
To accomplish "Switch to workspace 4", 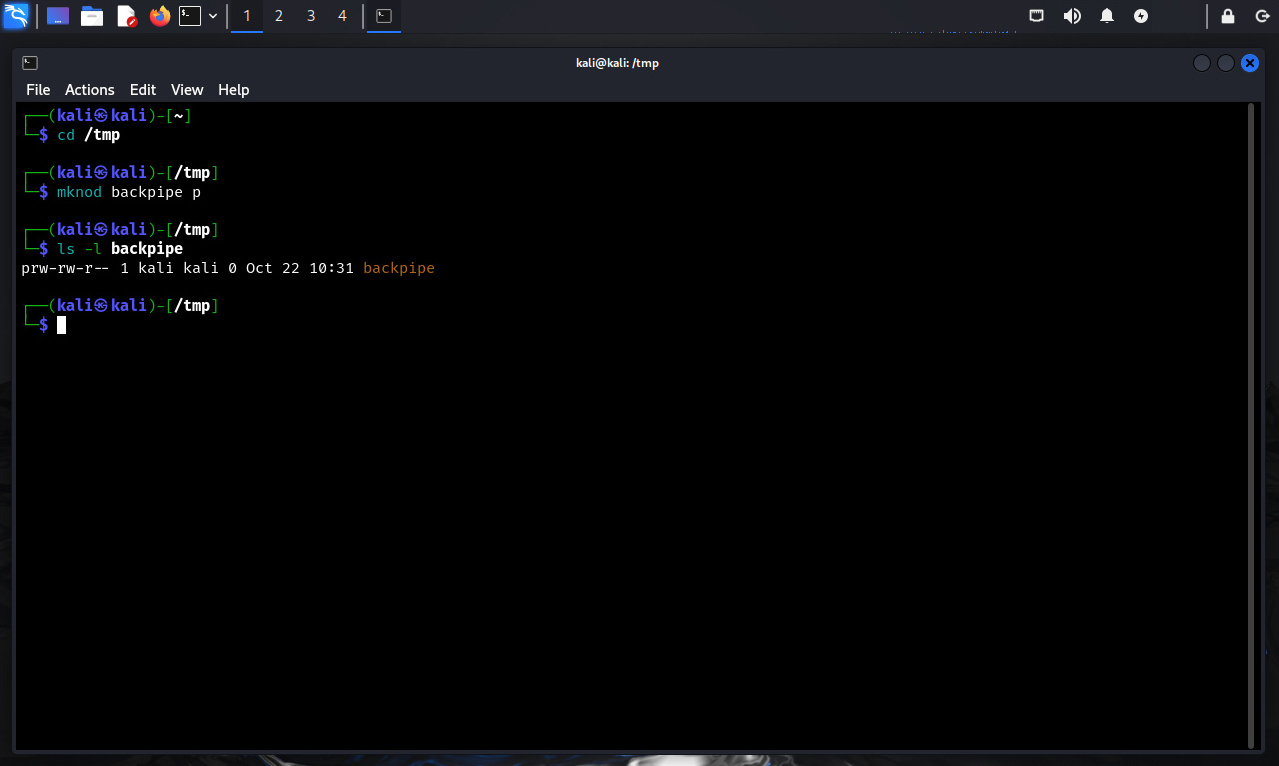I will click(343, 16).
